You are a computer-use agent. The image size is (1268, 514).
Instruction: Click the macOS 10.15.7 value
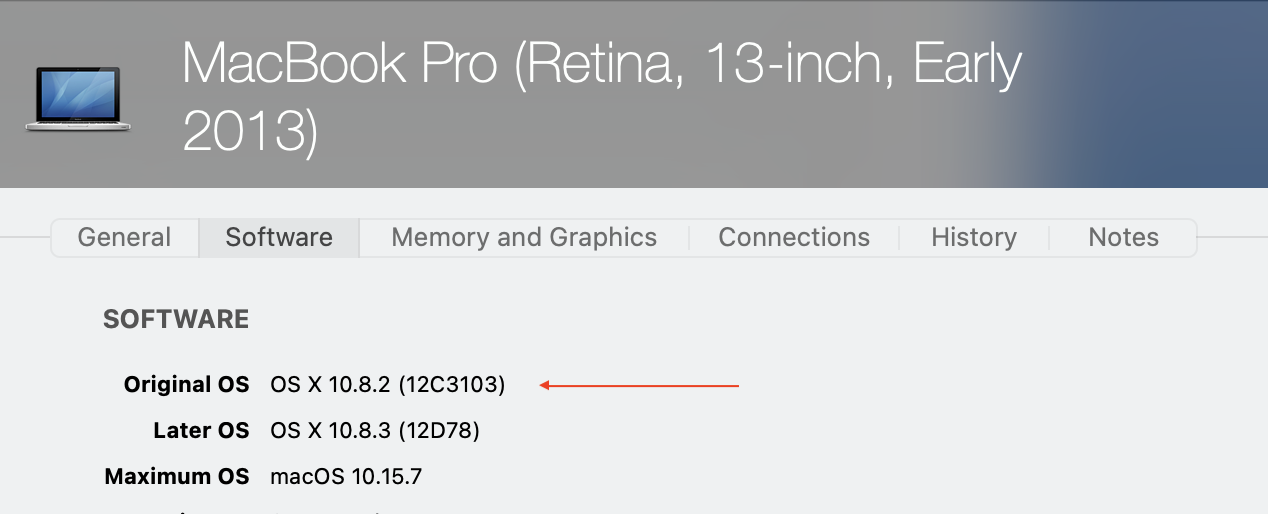click(346, 477)
